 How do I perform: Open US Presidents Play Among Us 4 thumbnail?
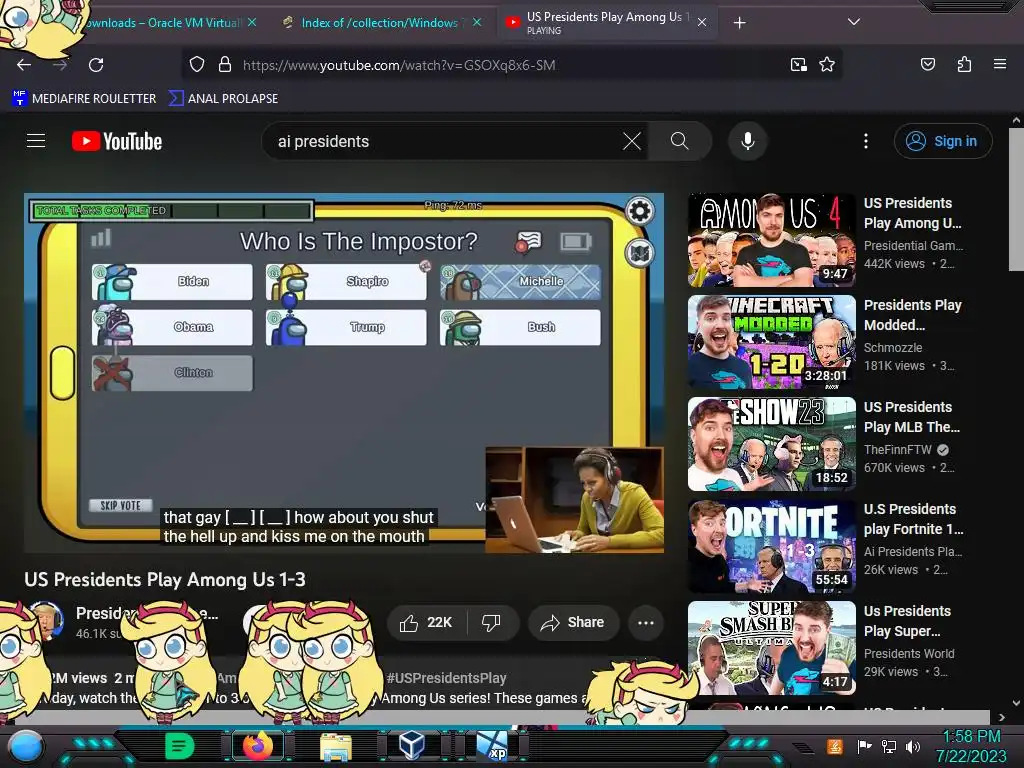[x=772, y=240]
